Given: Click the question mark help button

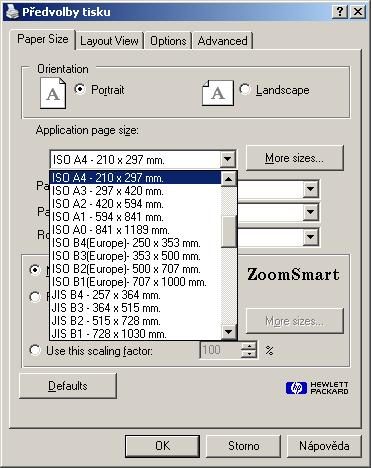Looking at the screenshot, I should (340, 12).
